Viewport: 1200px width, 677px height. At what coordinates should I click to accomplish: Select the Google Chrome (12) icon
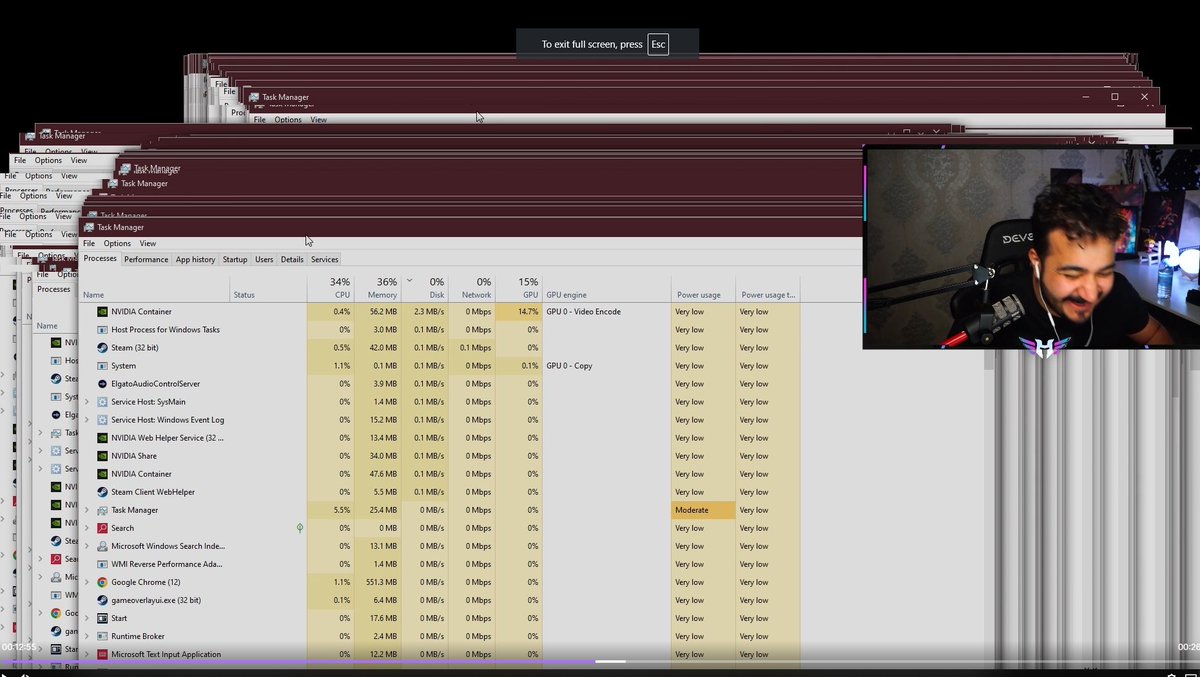click(x=102, y=582)
